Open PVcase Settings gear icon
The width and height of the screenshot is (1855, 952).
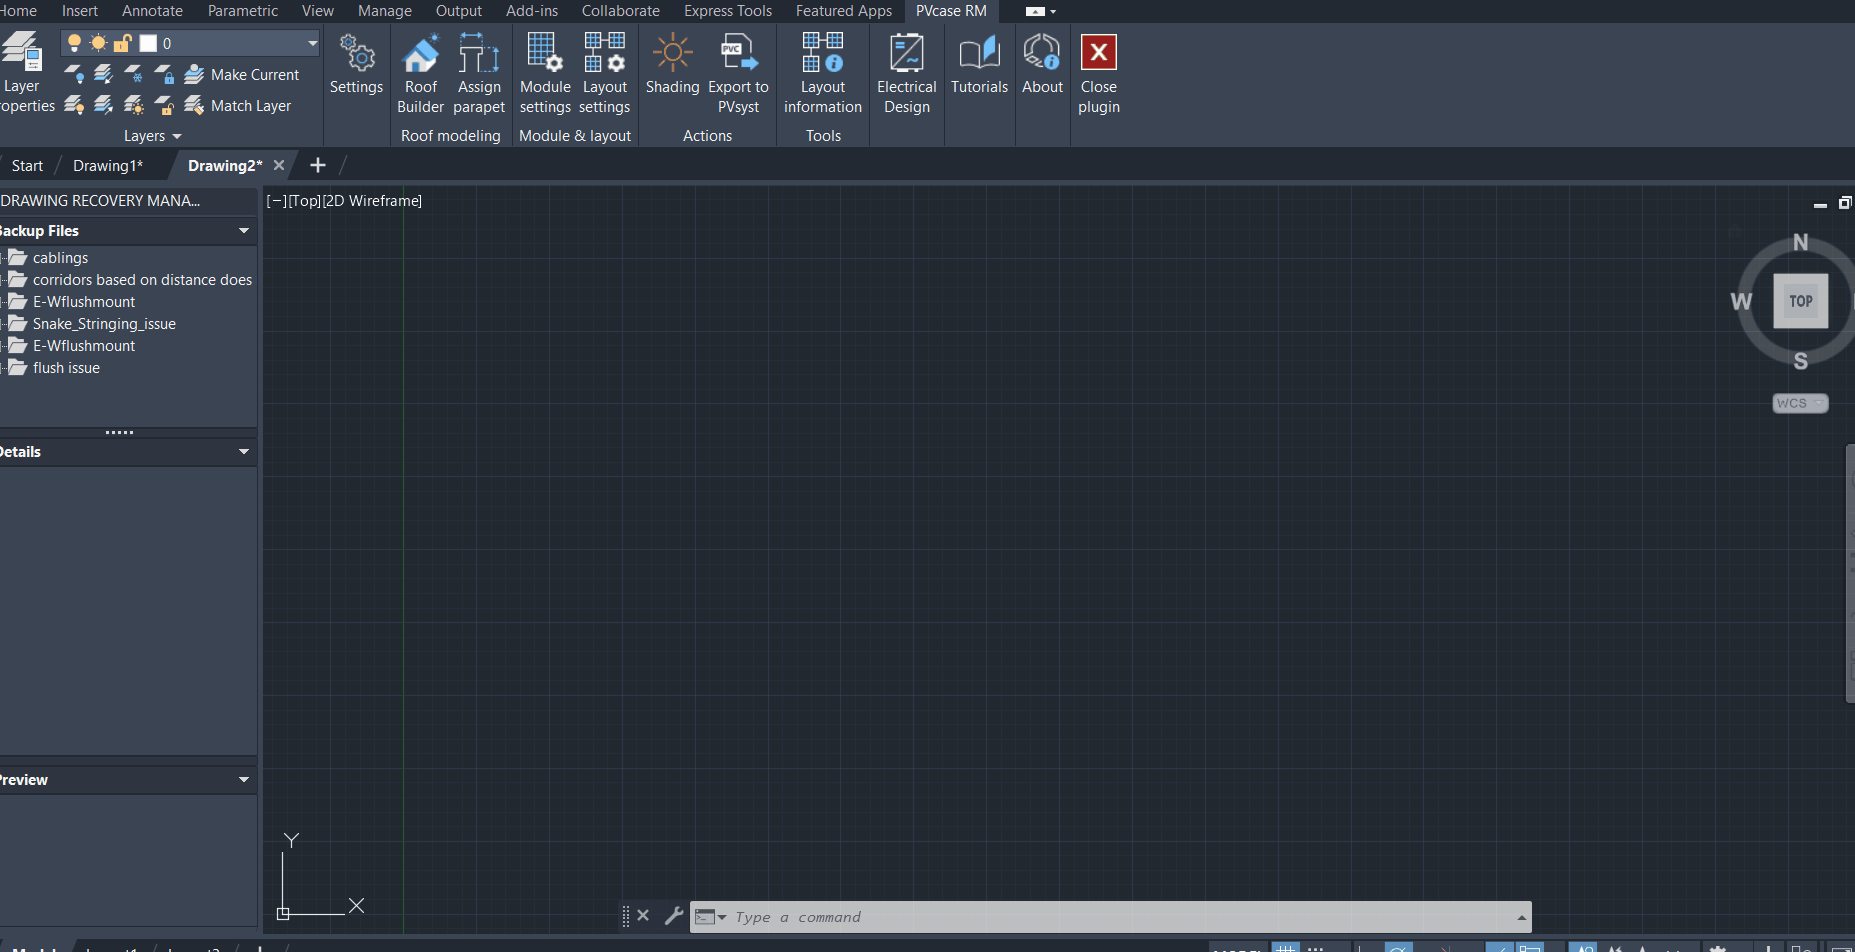(x=357, y=65)
